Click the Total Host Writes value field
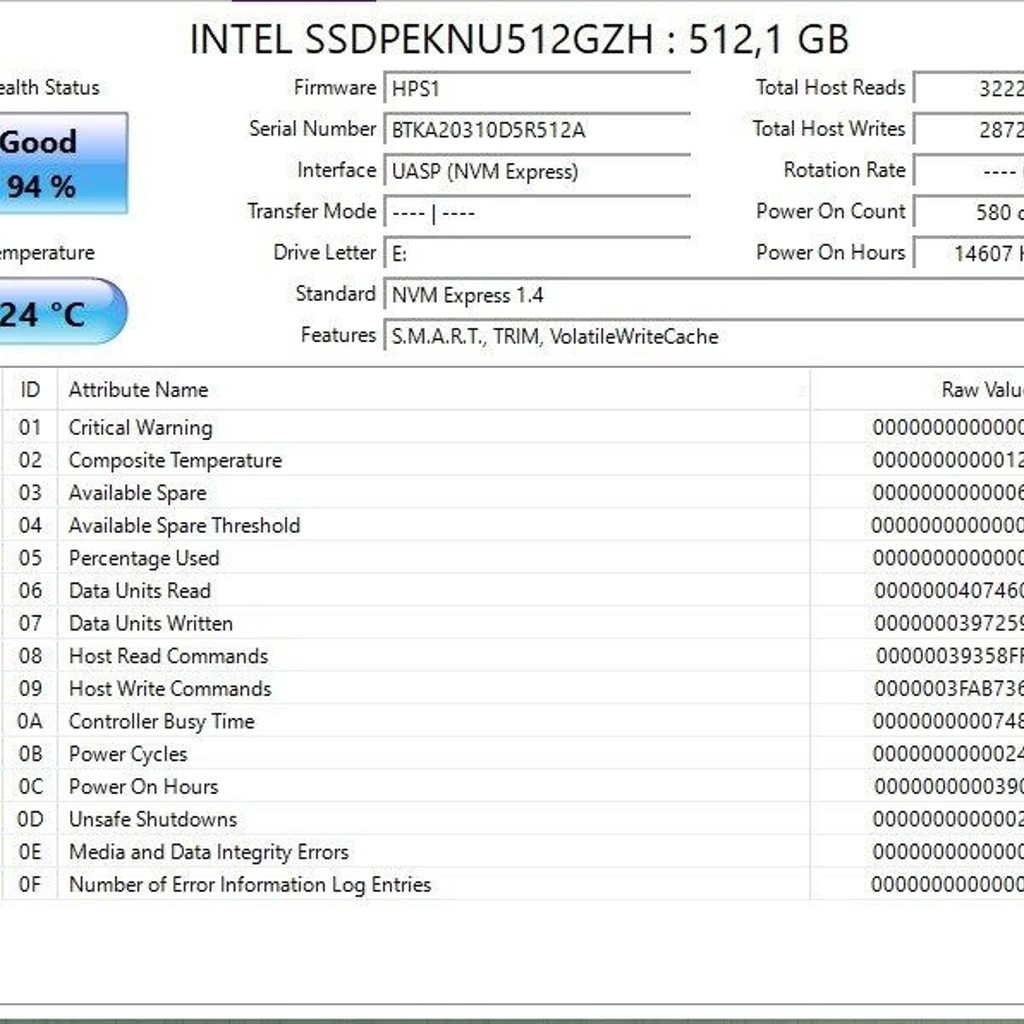 pyautogui.click(x=968, y=129)
